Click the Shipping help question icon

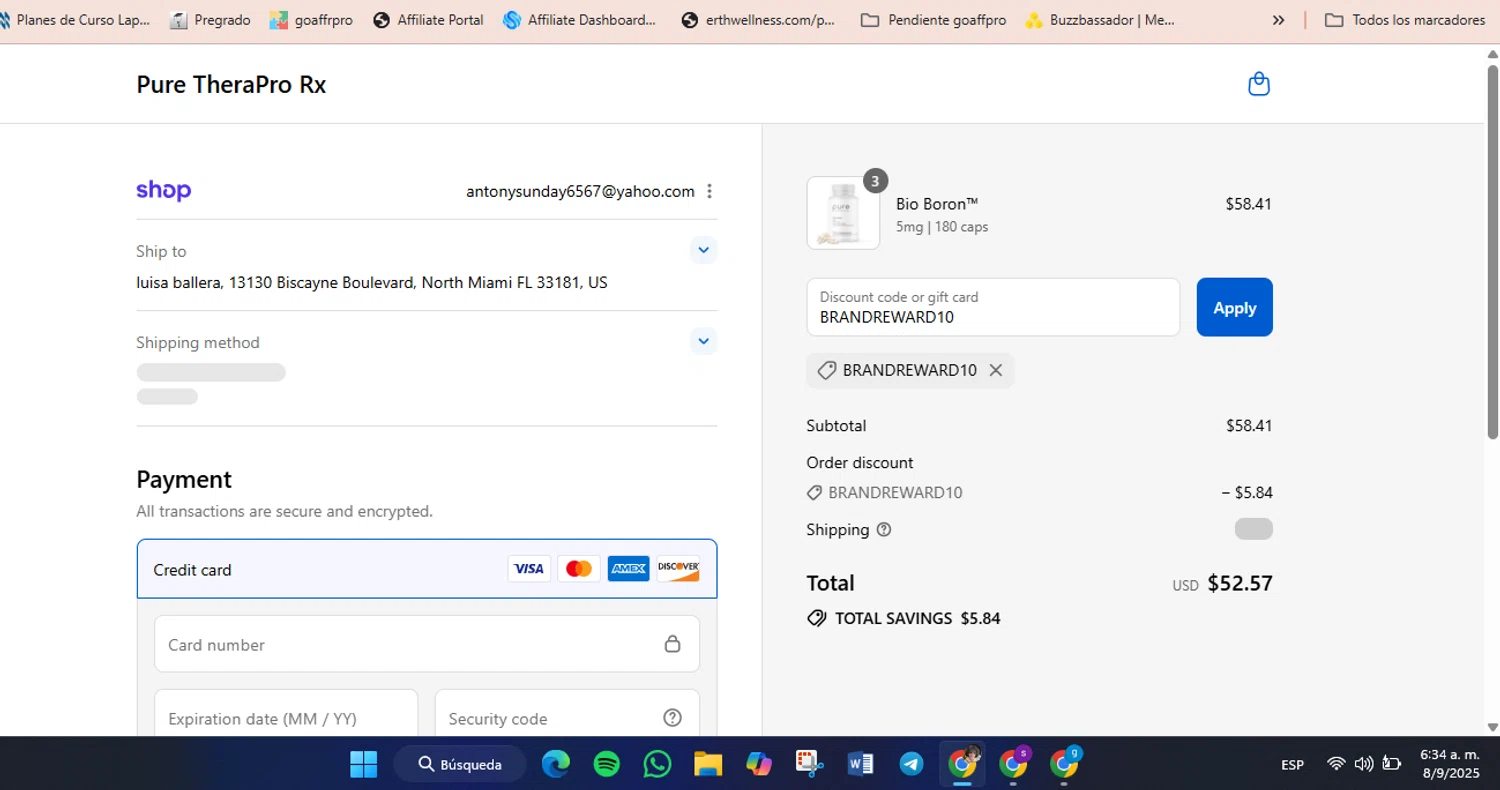coord(883,530)
